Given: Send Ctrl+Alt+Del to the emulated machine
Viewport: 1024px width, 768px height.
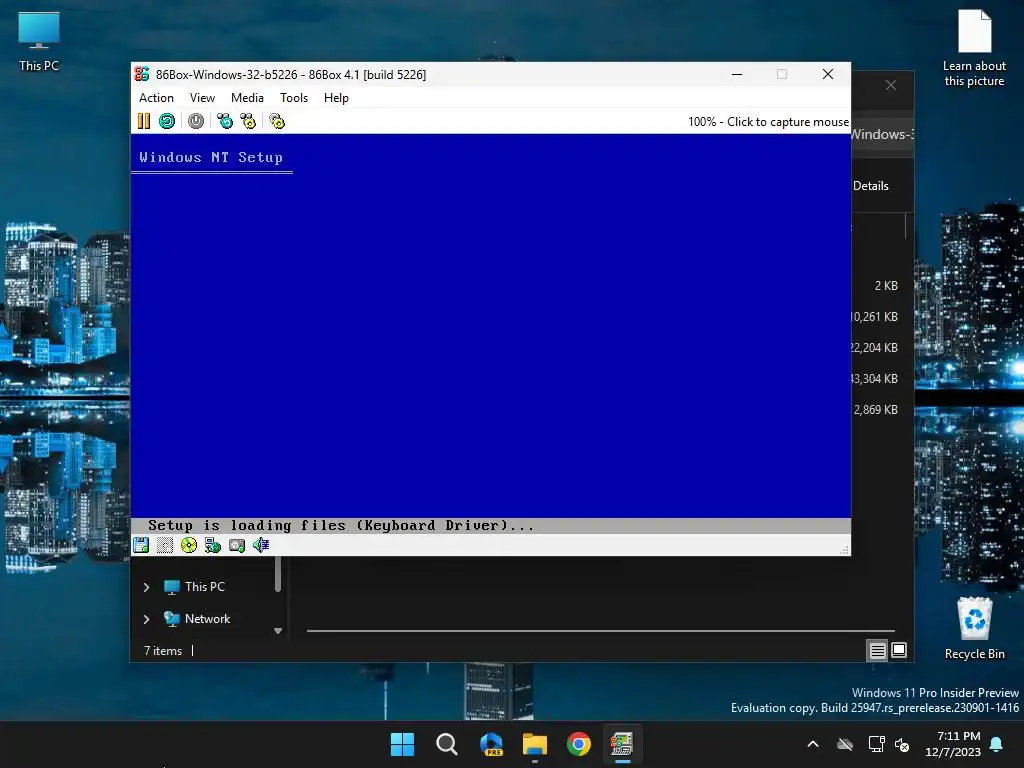Looking at the screenshot, I should (225, 121).
